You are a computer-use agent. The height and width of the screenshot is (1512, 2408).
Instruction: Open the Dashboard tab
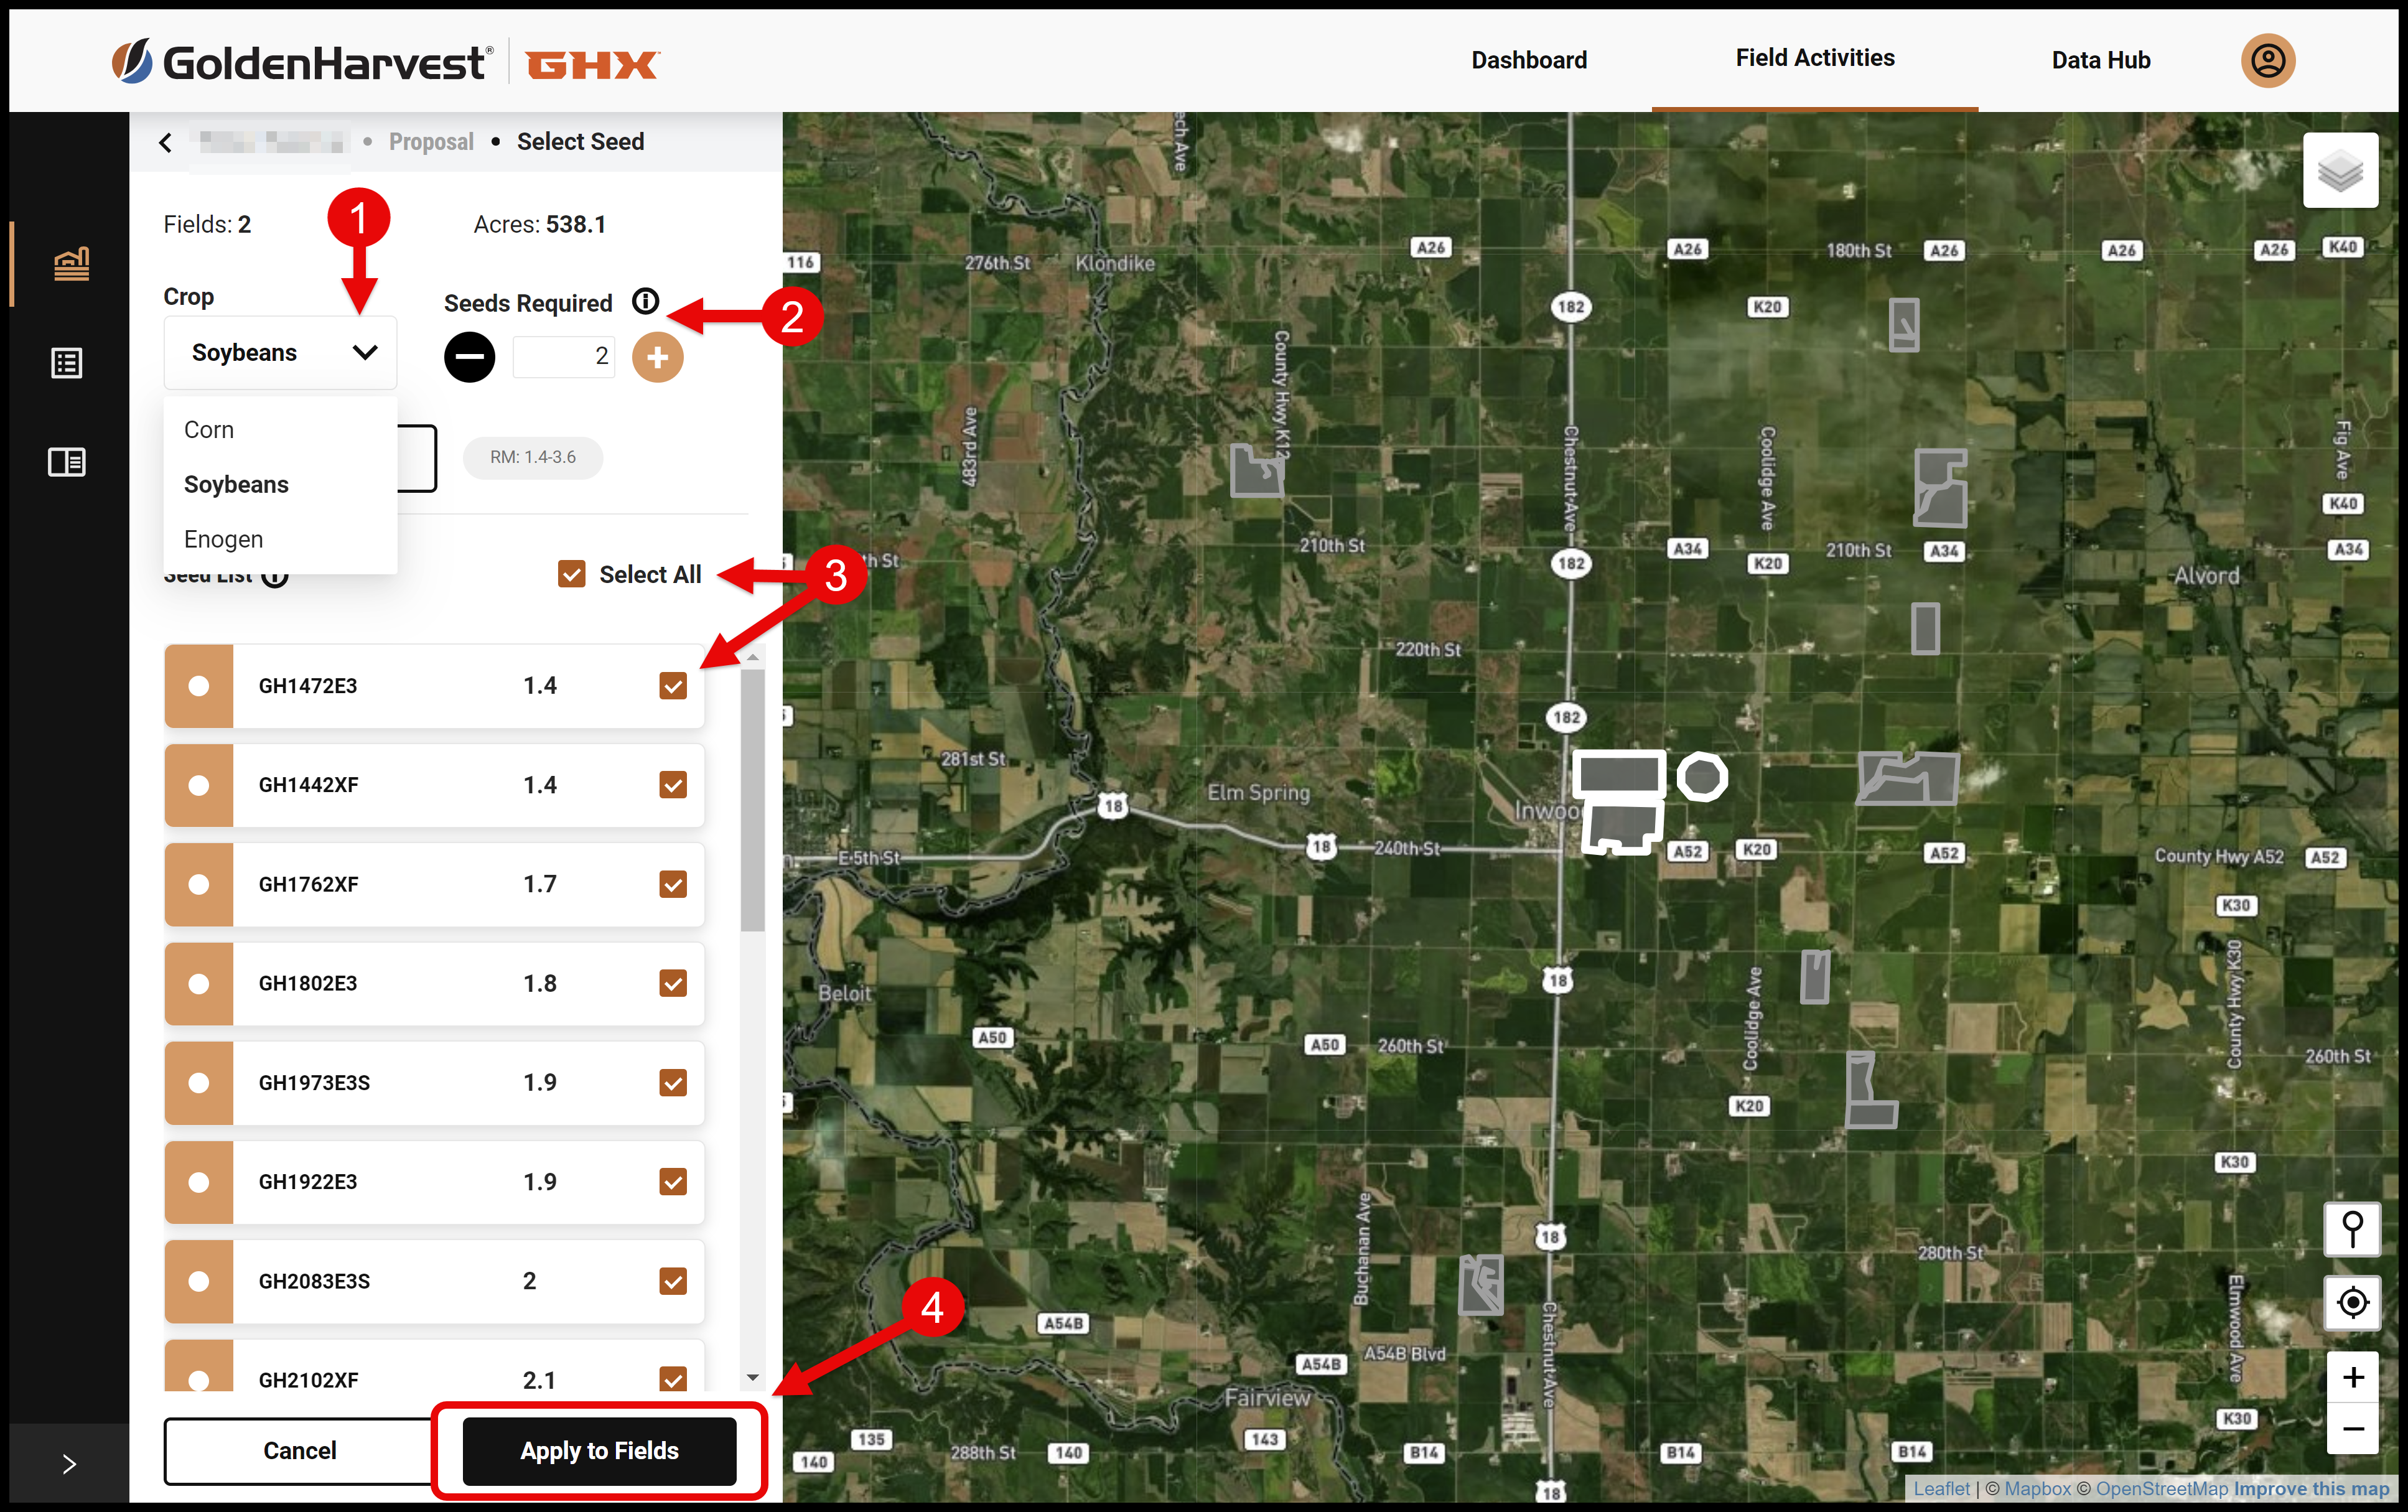point(1529,60)
